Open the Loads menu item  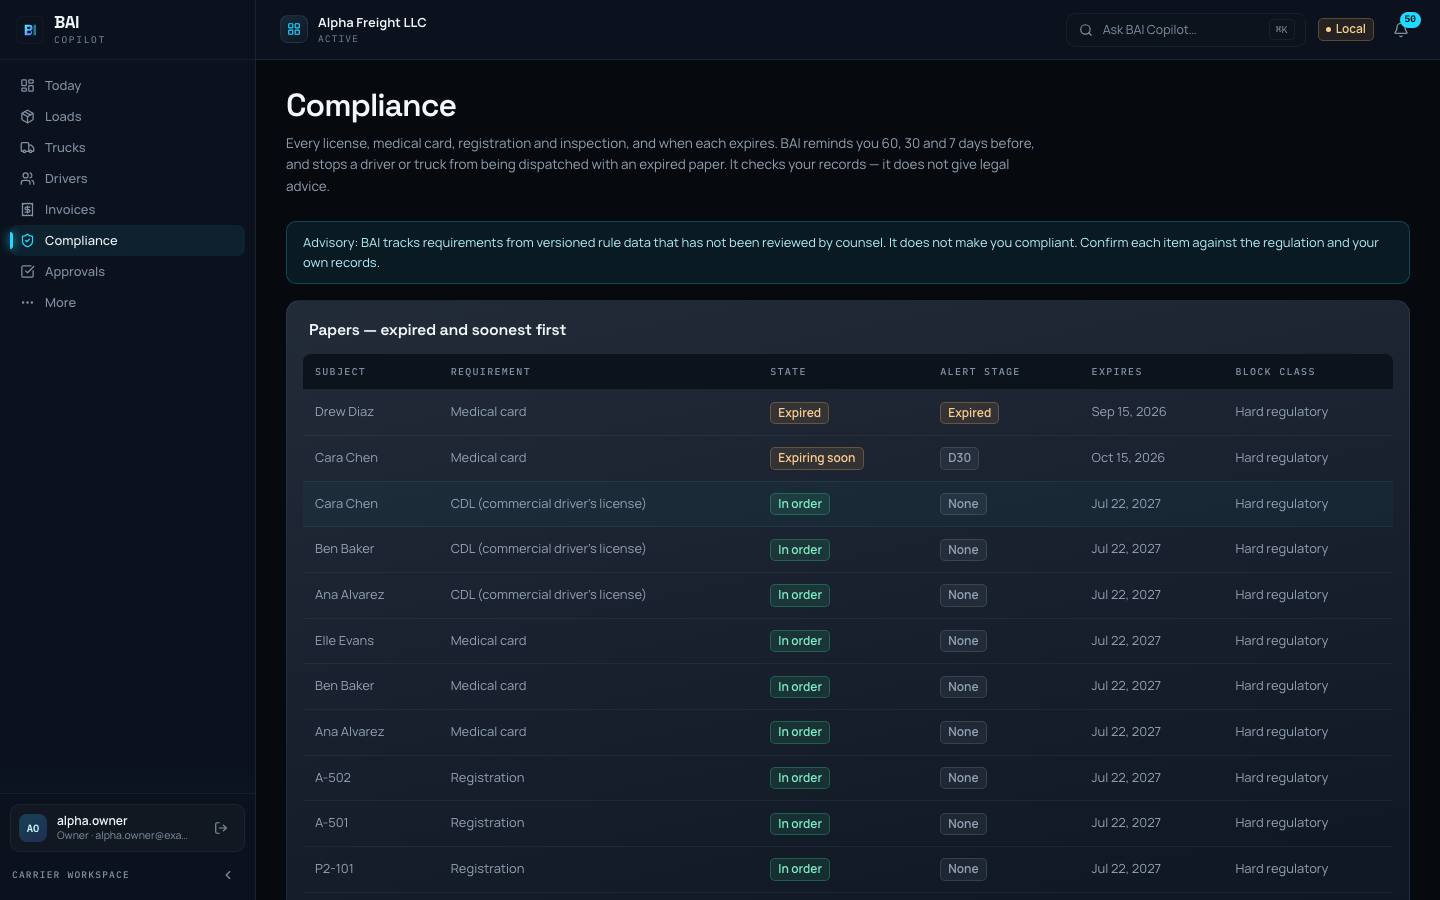(x=127, y=117)
